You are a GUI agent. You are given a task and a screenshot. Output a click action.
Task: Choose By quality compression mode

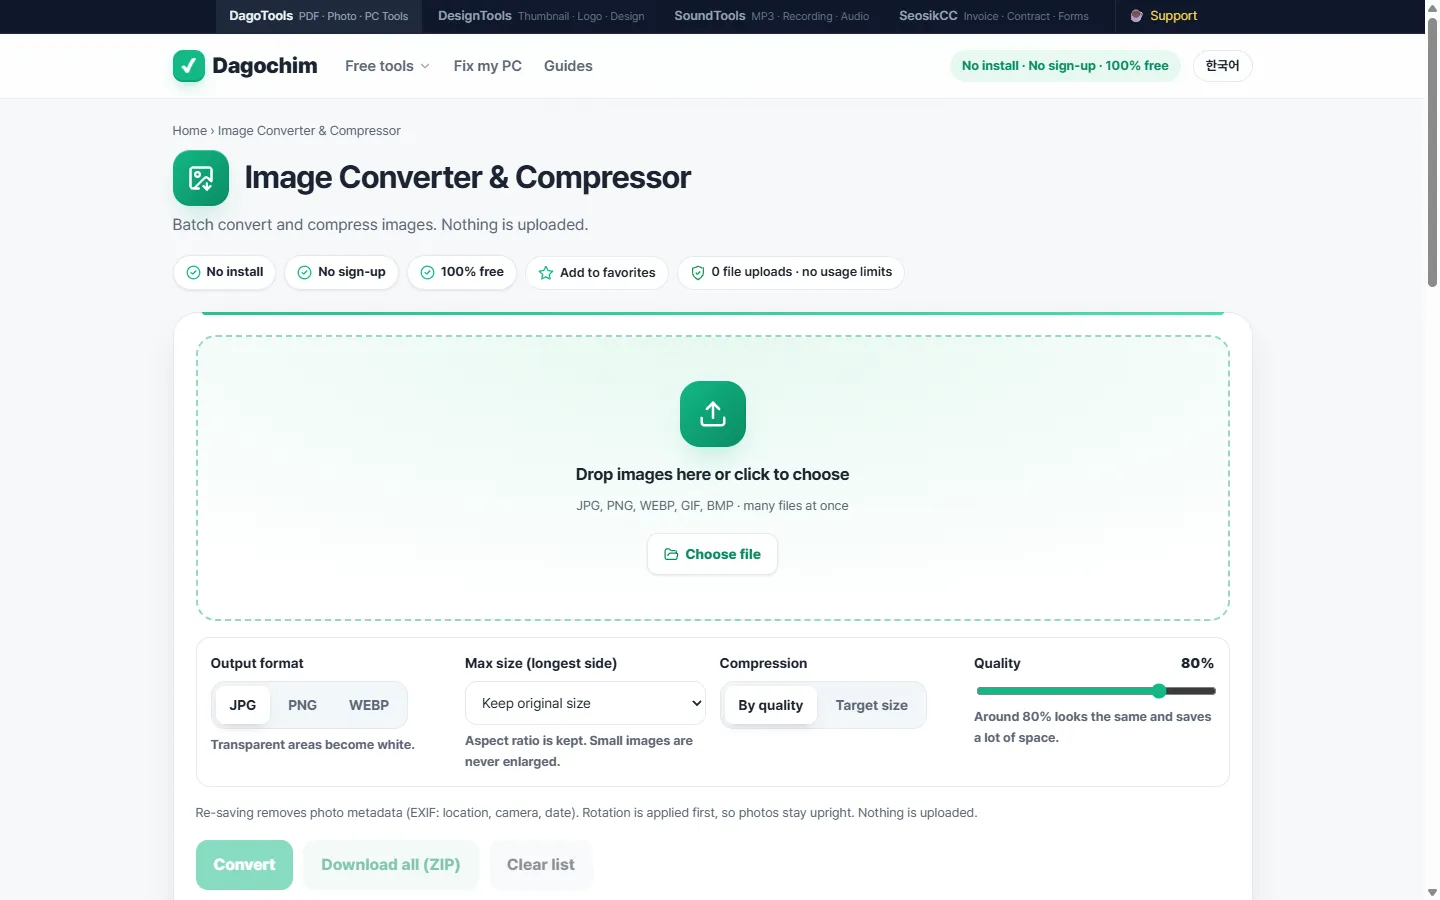coord(771,705)
